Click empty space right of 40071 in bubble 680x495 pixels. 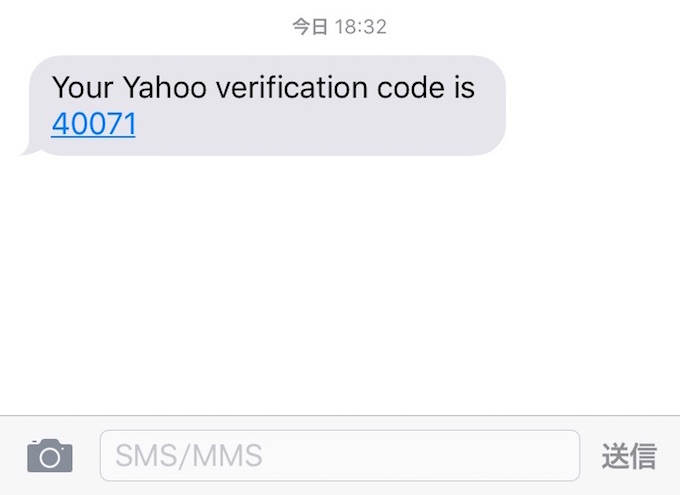point(317,126)
